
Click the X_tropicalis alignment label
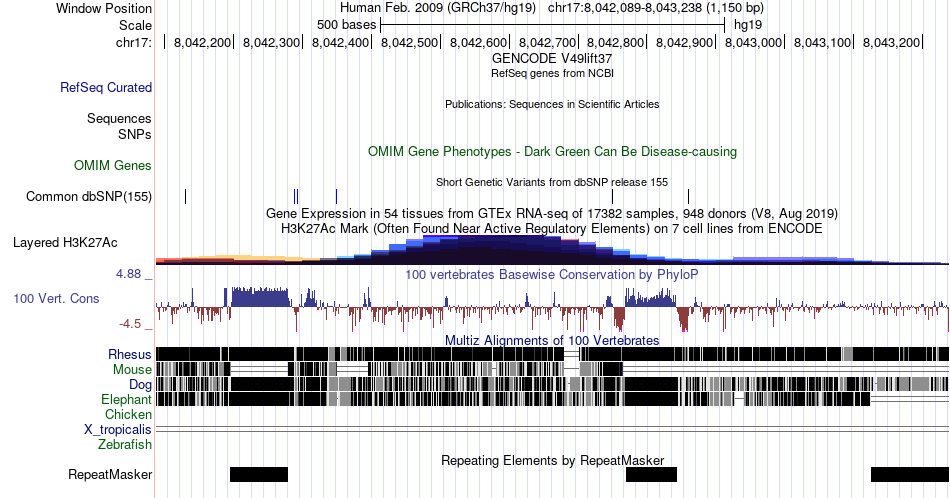point(118,430)
